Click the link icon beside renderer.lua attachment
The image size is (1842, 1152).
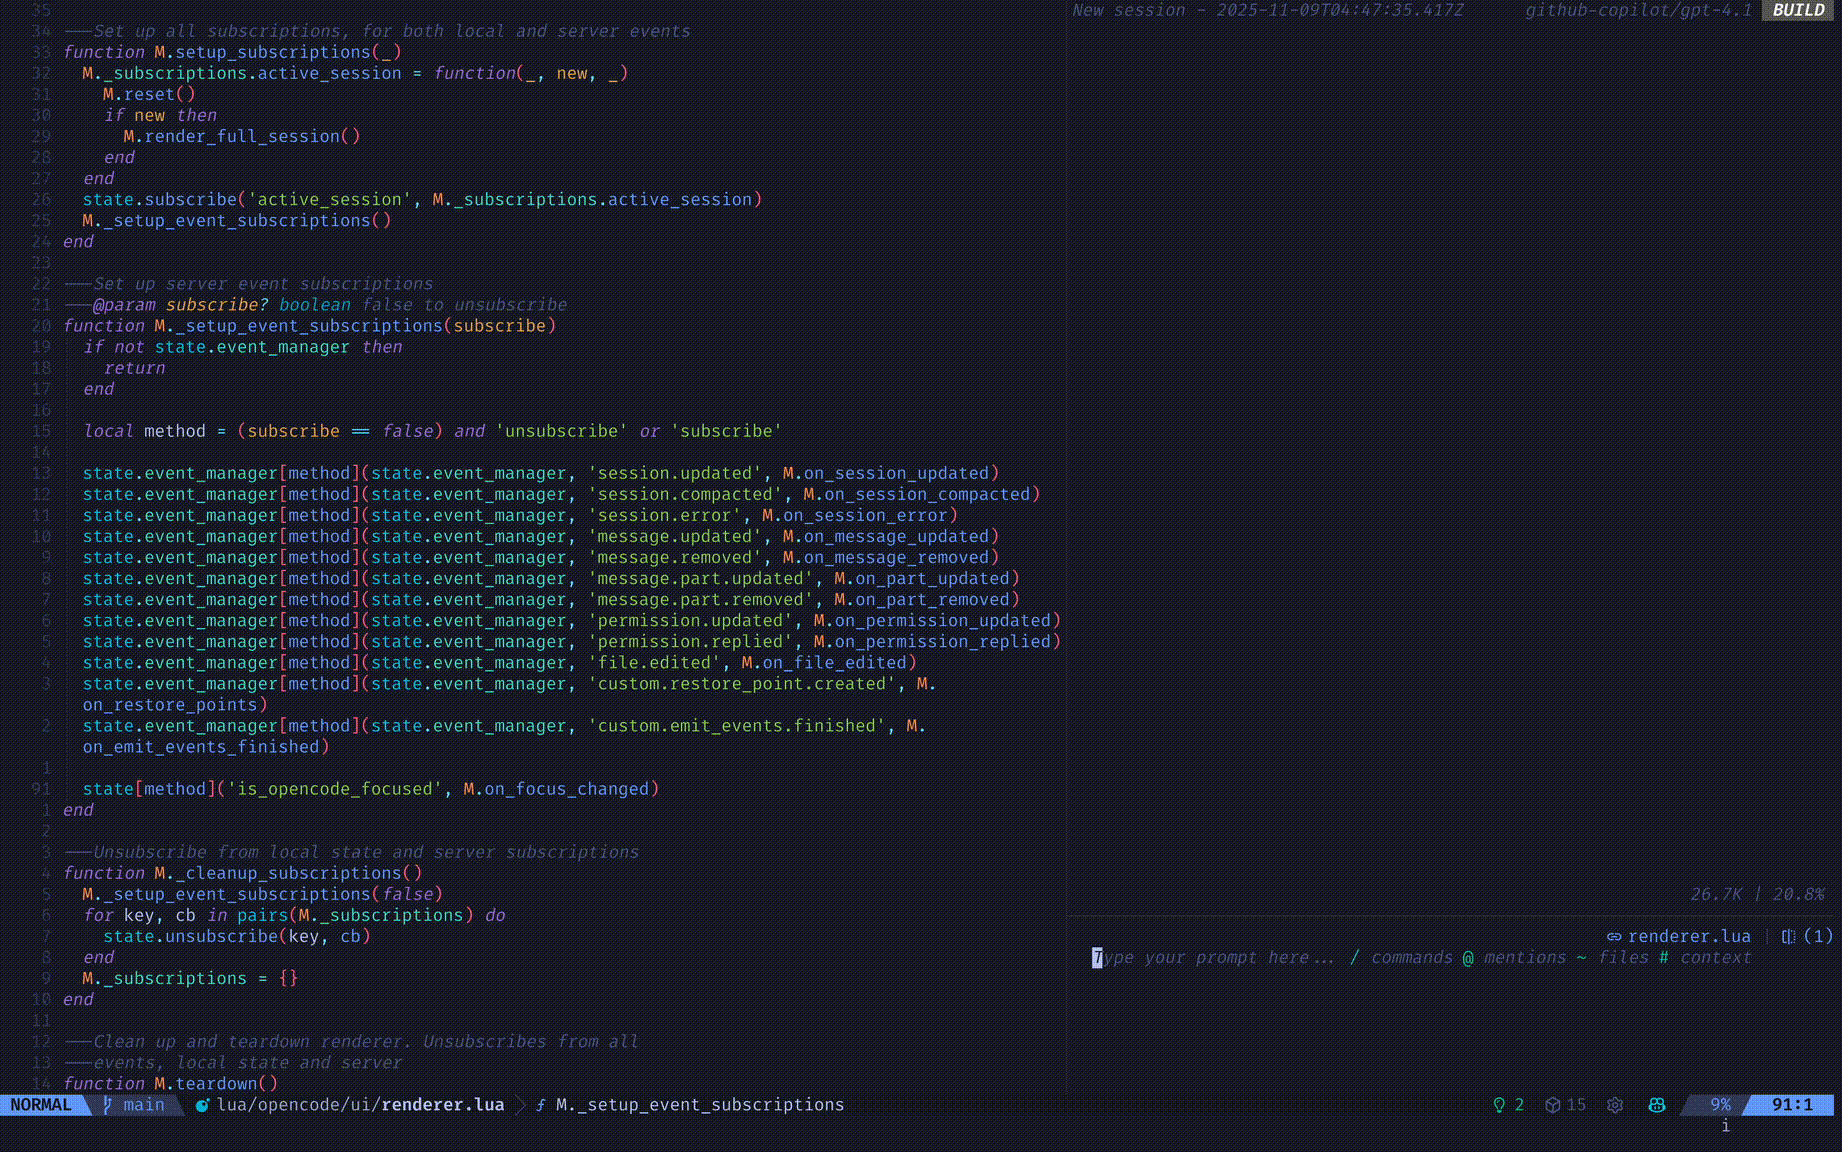pyautogui.click(x=1614, y=936)
